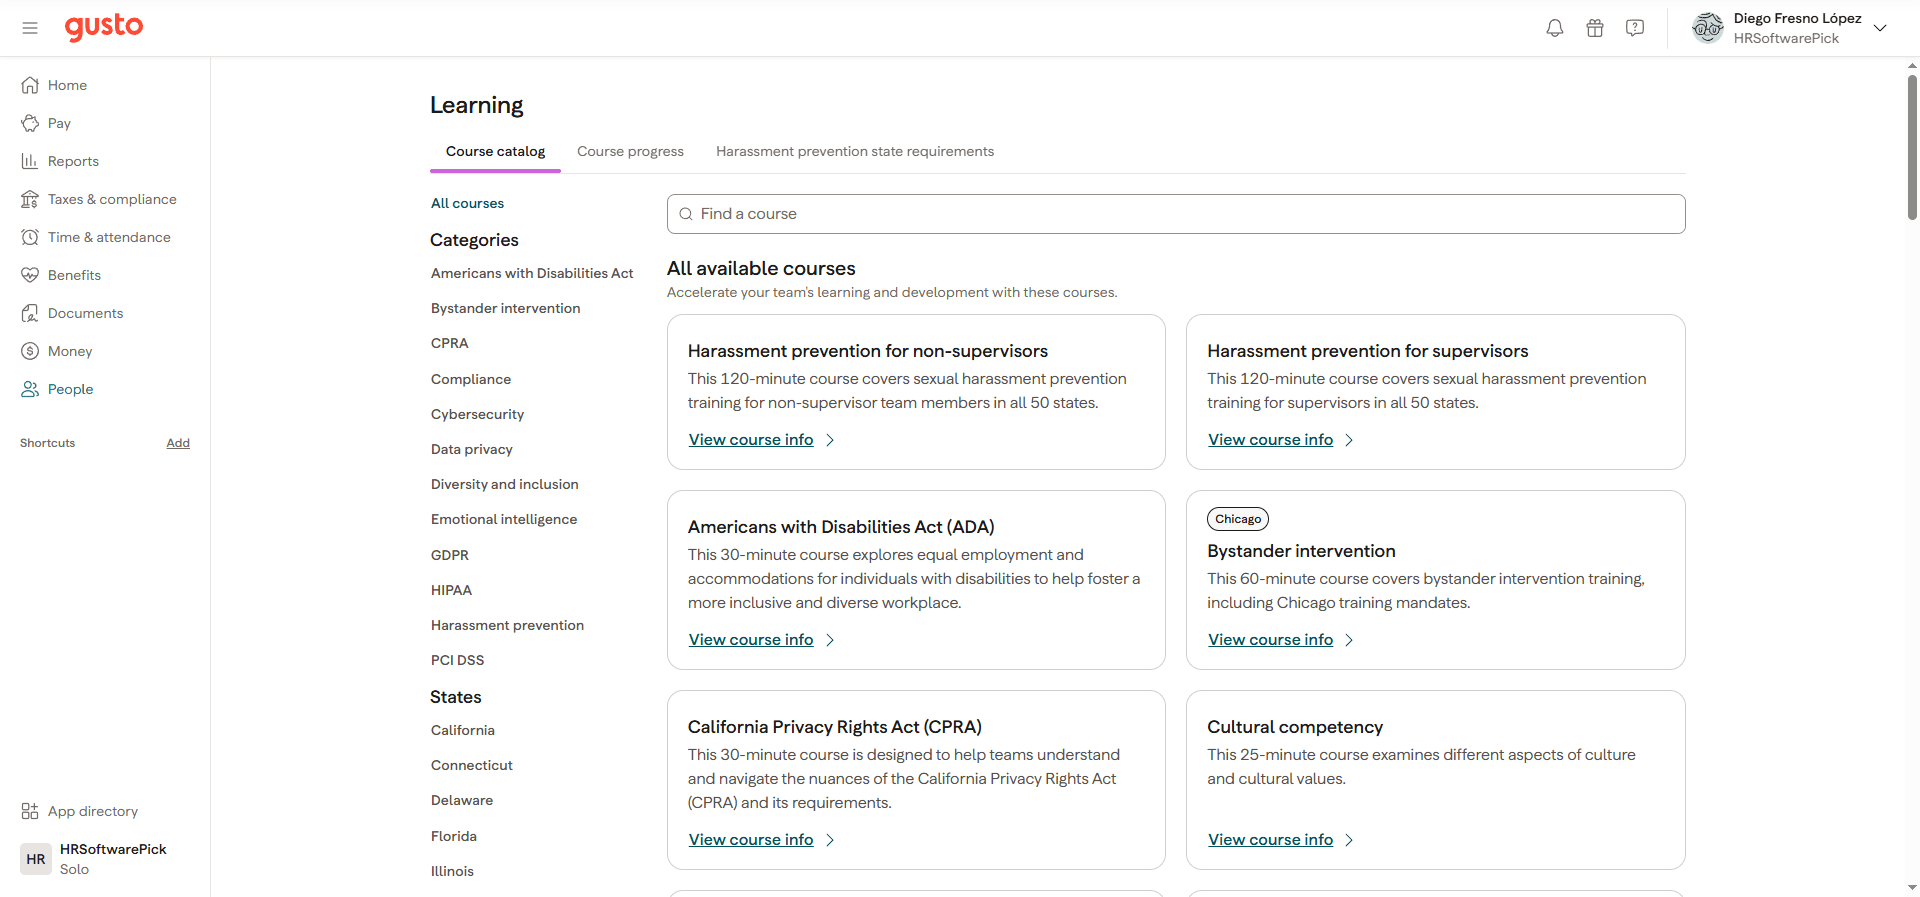This screenshot has width=1920, height=897.
Task: View course info for Bystander intervention
Action: coord(1280,640)
